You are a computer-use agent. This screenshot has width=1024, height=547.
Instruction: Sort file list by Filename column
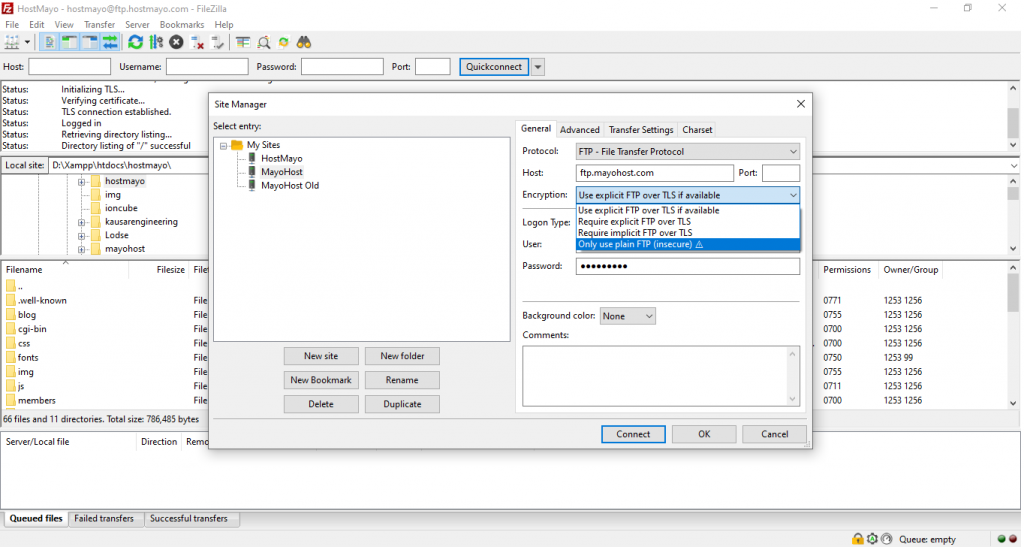pos(24,270)
